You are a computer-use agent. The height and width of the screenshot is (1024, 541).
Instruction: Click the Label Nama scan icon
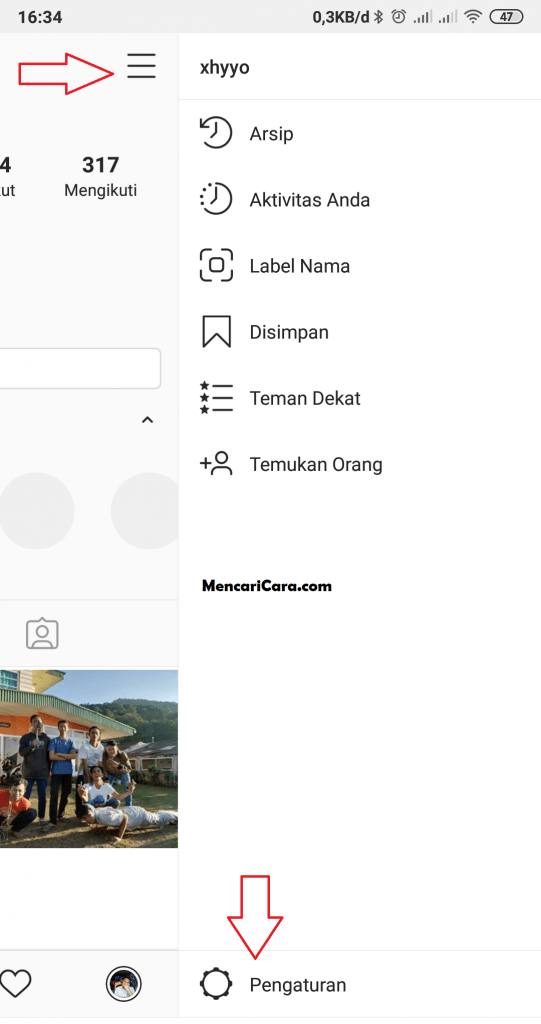point(216,266)
